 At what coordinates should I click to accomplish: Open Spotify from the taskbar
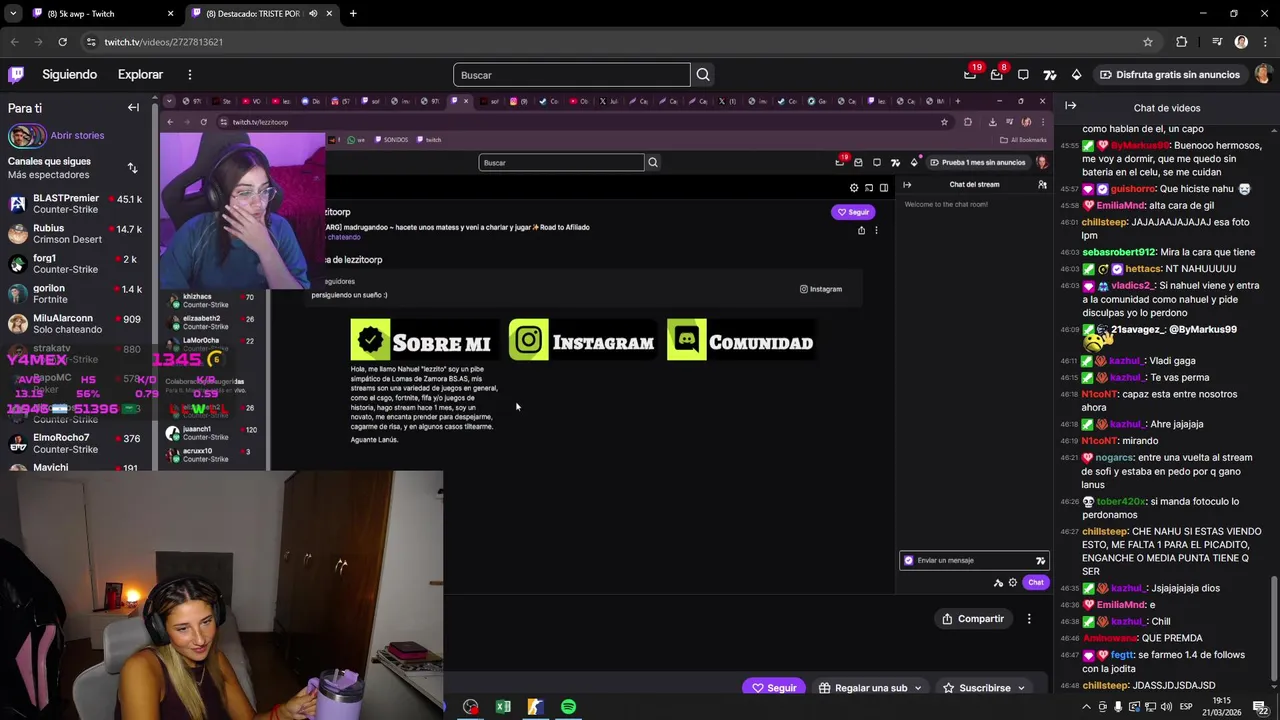(568, 707)
